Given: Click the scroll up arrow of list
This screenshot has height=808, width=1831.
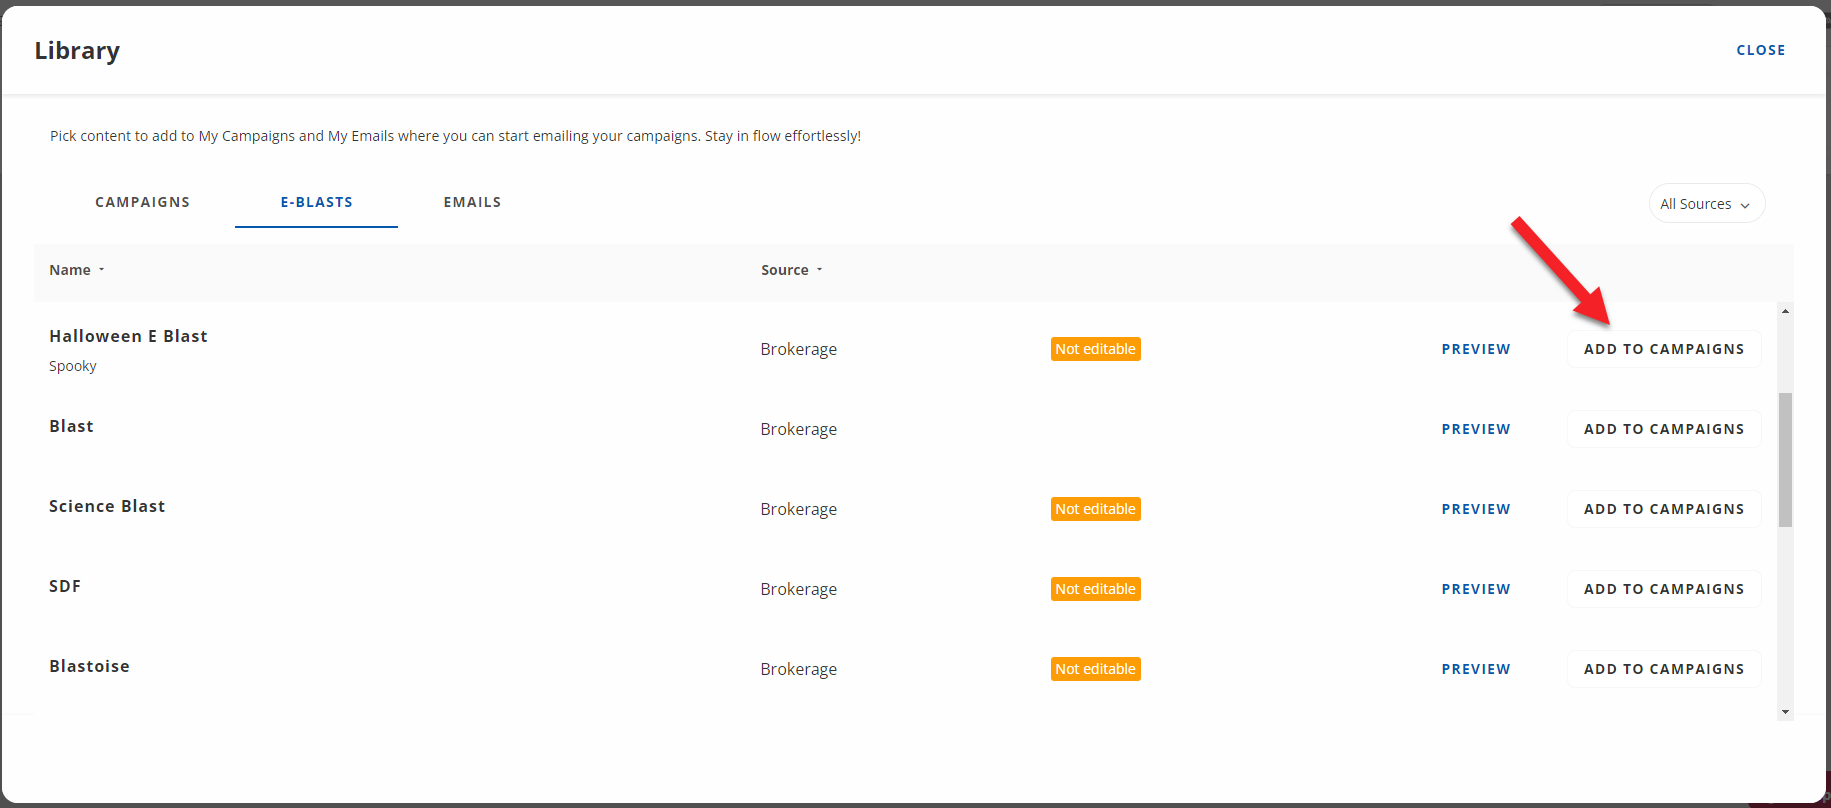Looking at the screenshot, I should coord(1785,312).
